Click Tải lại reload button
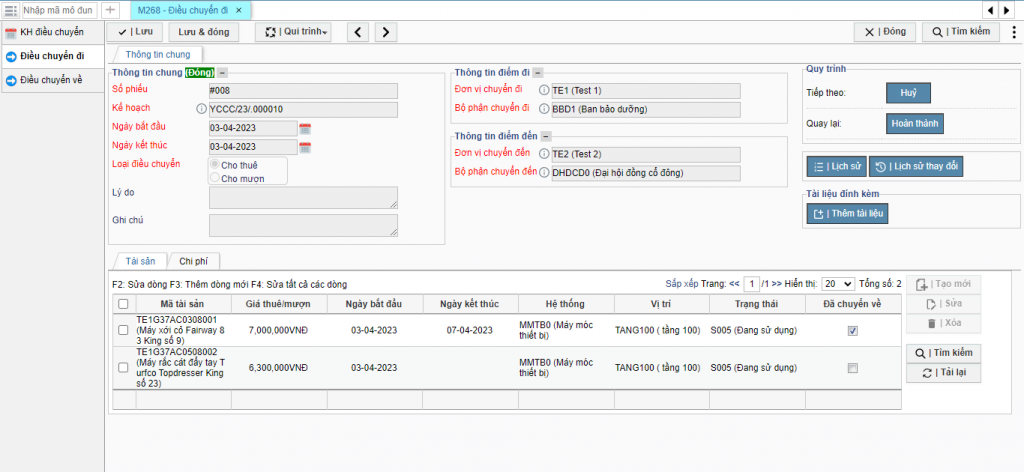Screen dimensions: 1024x472 pyautogui.click(x=943, y=373)
